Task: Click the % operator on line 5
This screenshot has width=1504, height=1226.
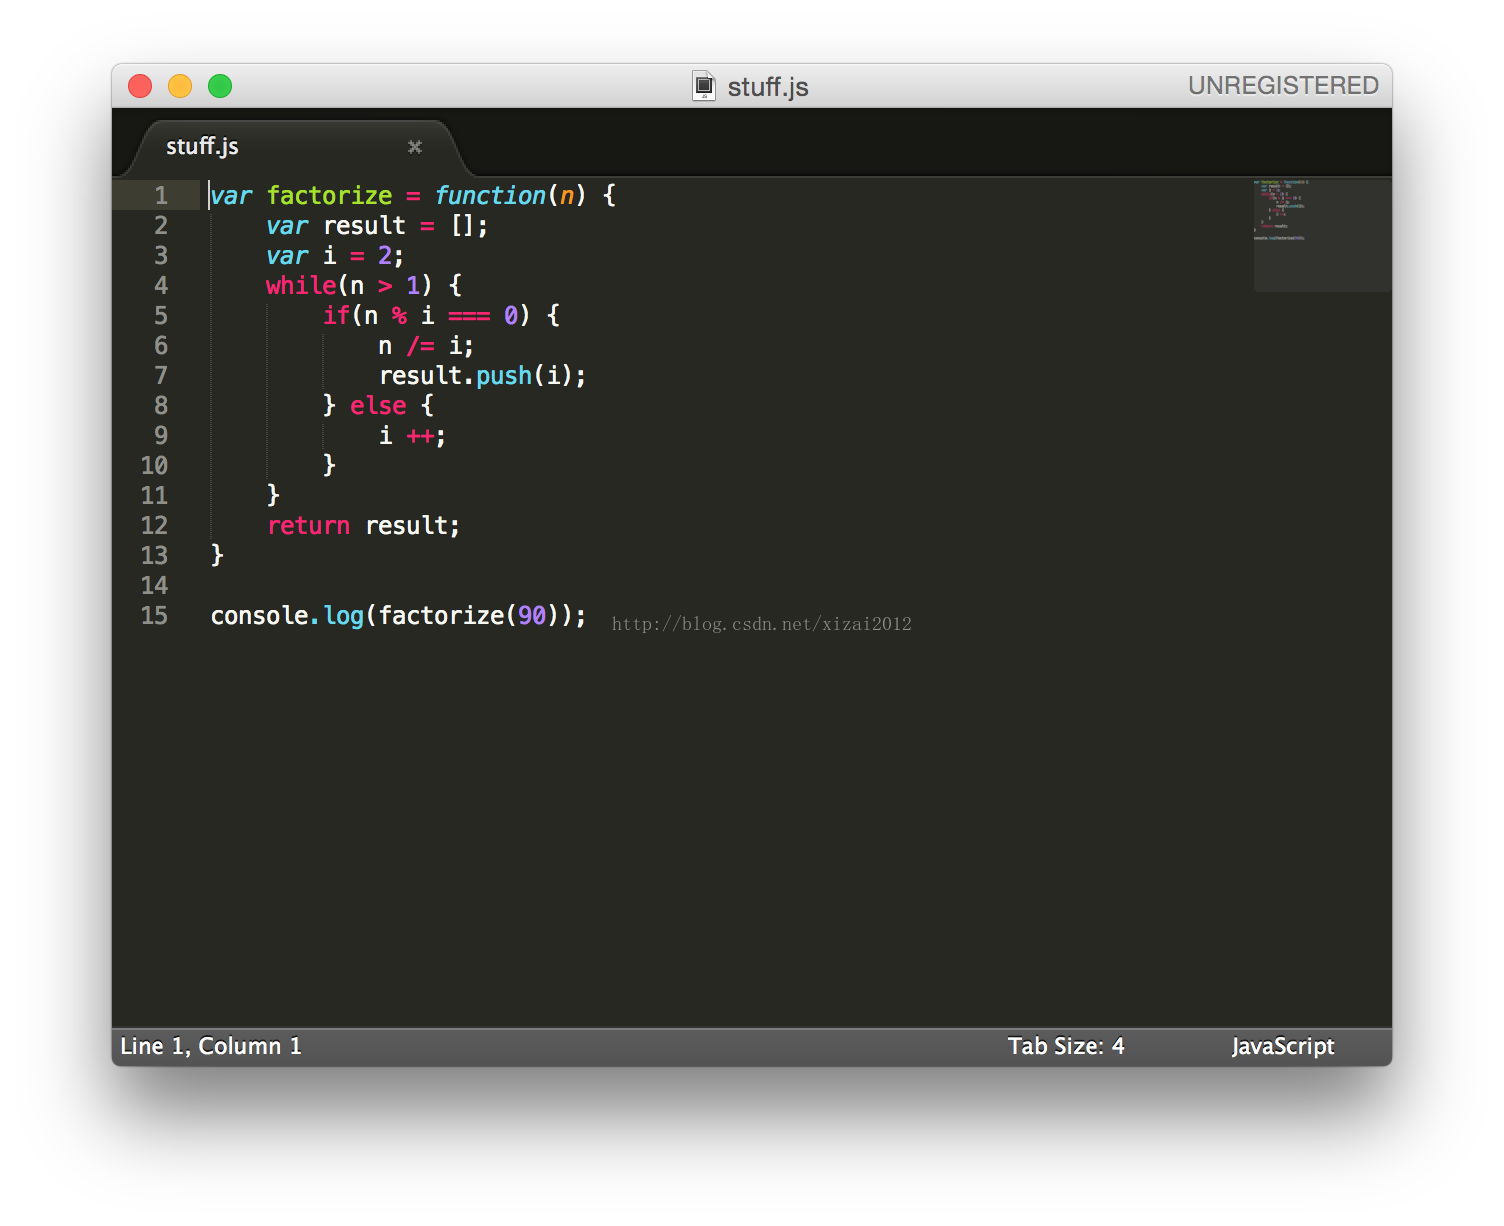Action: (399, 315)
